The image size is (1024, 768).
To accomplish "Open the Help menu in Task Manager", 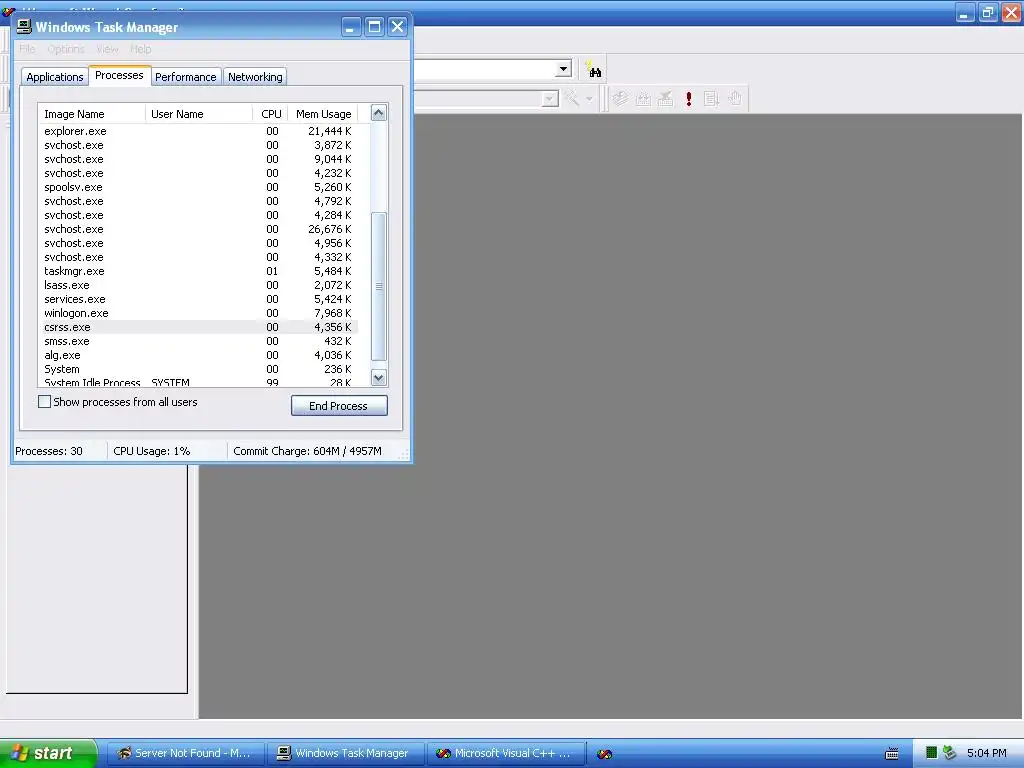I will click(x=140, y=49).
